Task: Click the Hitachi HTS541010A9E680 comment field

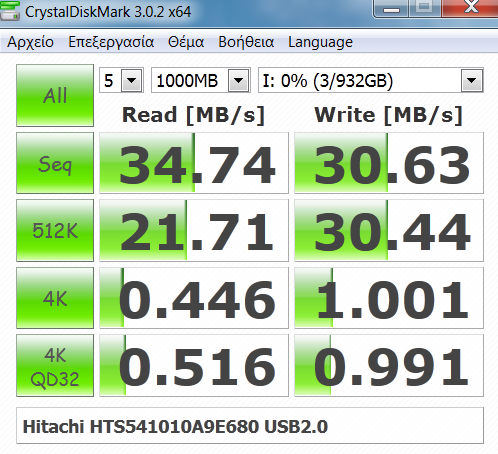Action: click(x=250, y=426)
